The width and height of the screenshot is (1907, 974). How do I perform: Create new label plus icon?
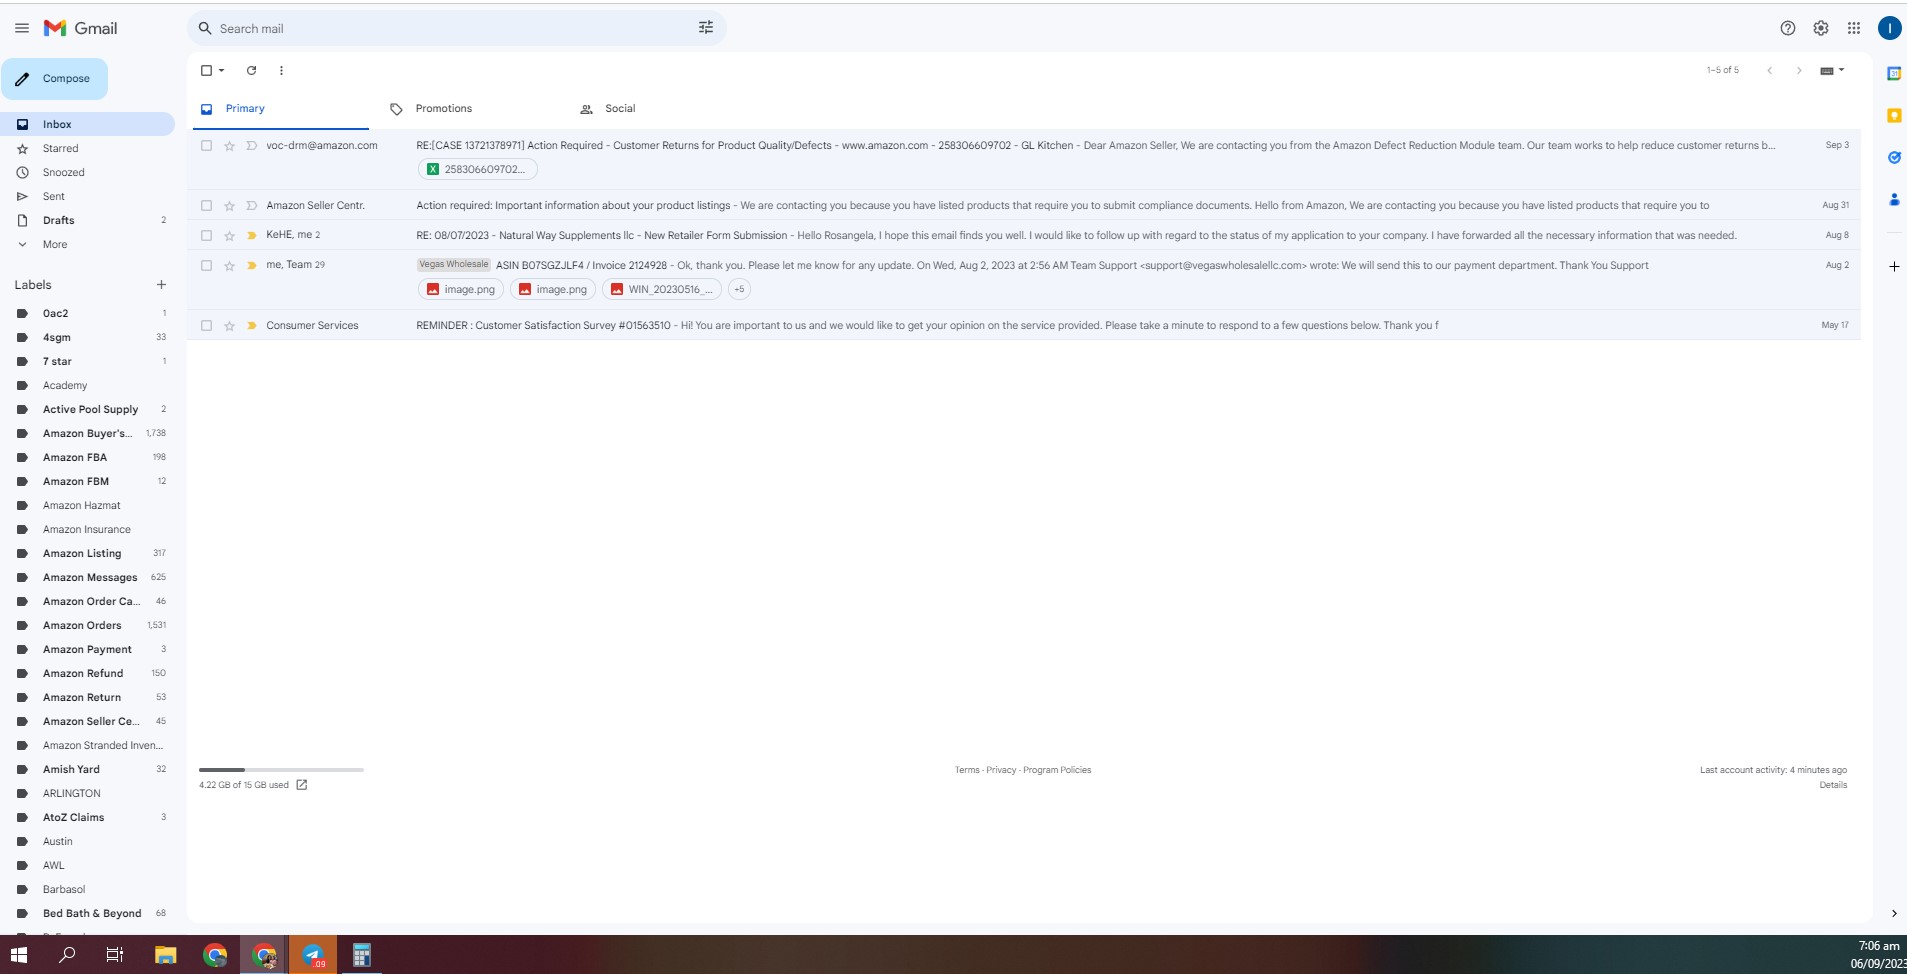(x=161, y=285)
